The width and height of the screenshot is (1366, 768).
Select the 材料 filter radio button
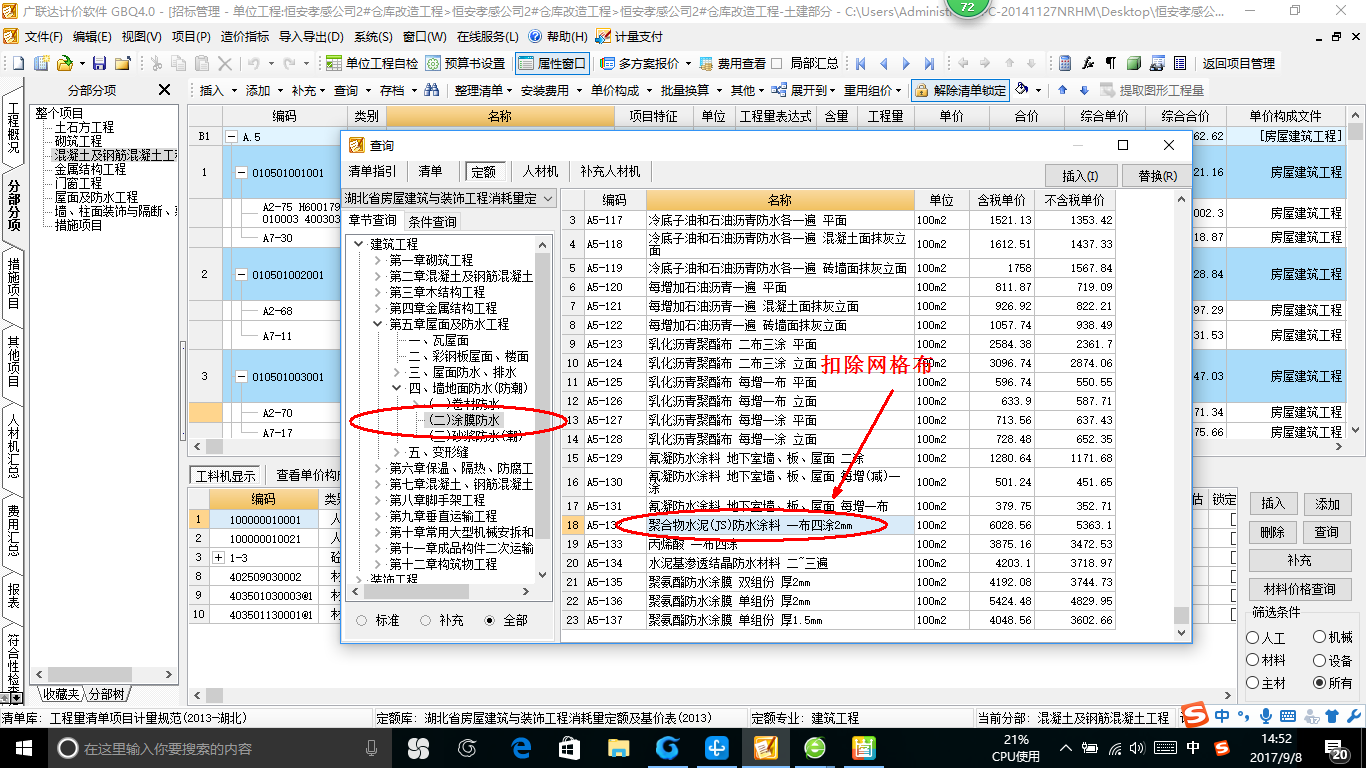[x=1254, y=660]
